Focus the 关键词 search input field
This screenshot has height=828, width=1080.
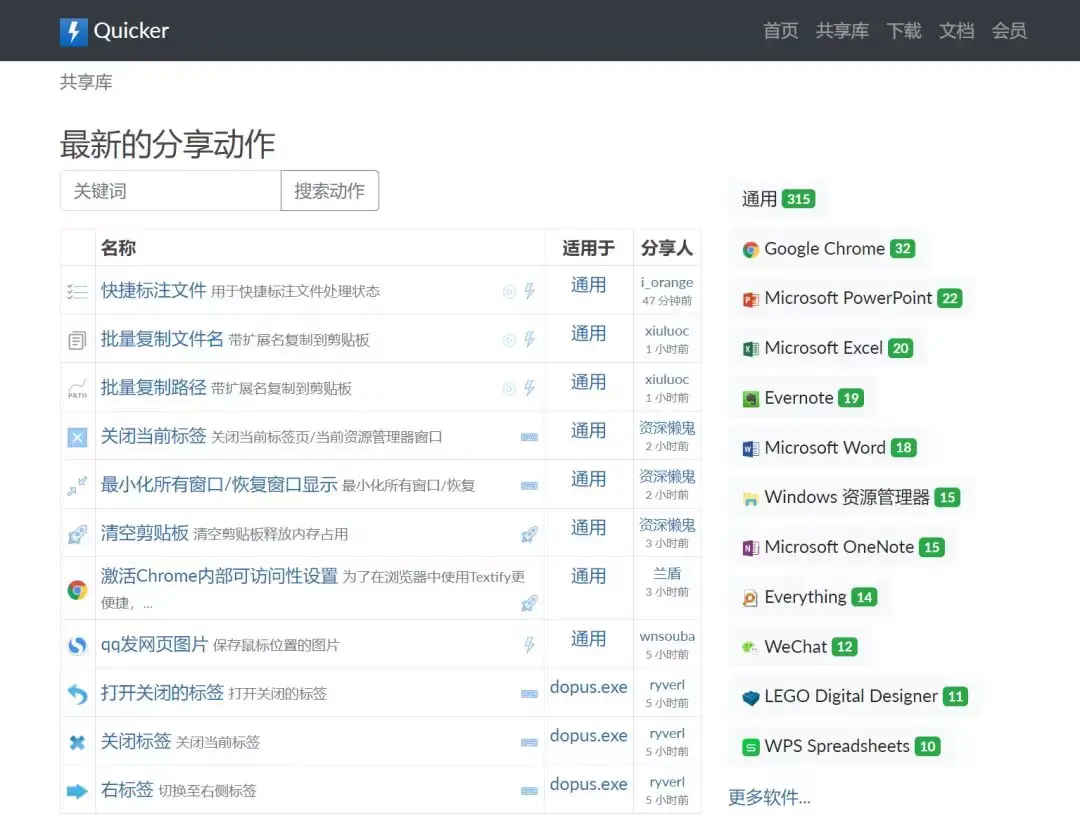171,191
